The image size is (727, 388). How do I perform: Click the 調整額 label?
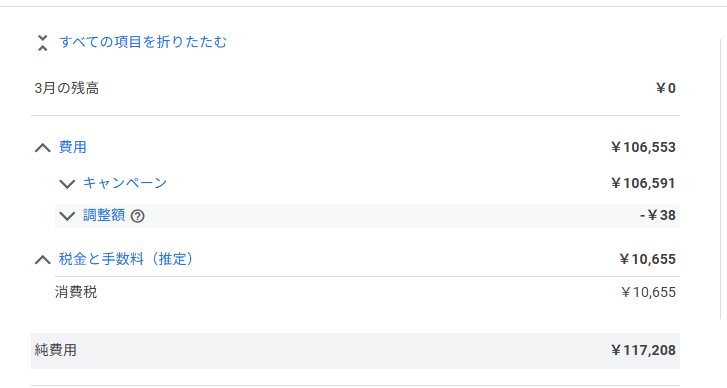pyautogui.click(x=104, y=215)
